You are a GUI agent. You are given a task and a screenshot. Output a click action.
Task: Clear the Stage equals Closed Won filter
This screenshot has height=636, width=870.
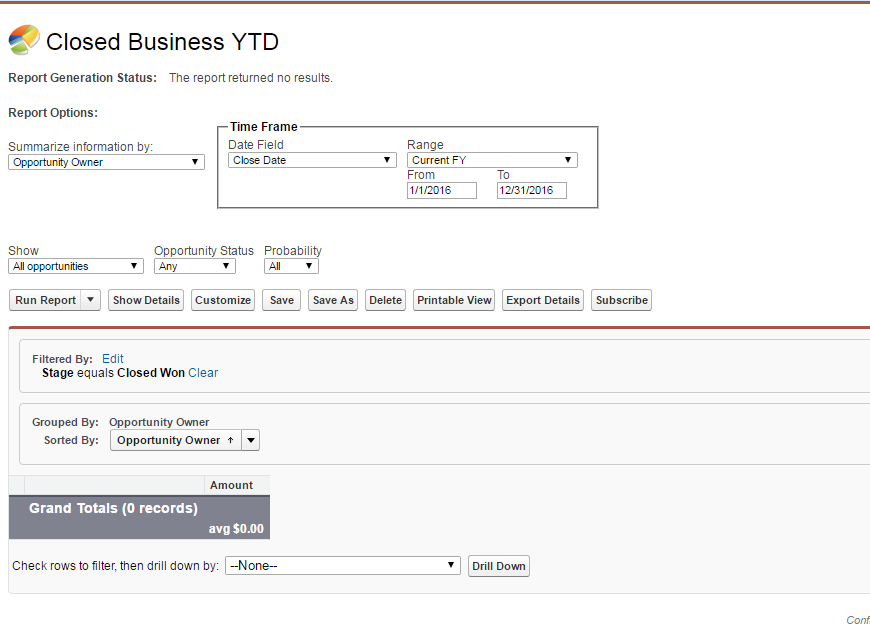[x=203, y=373]
